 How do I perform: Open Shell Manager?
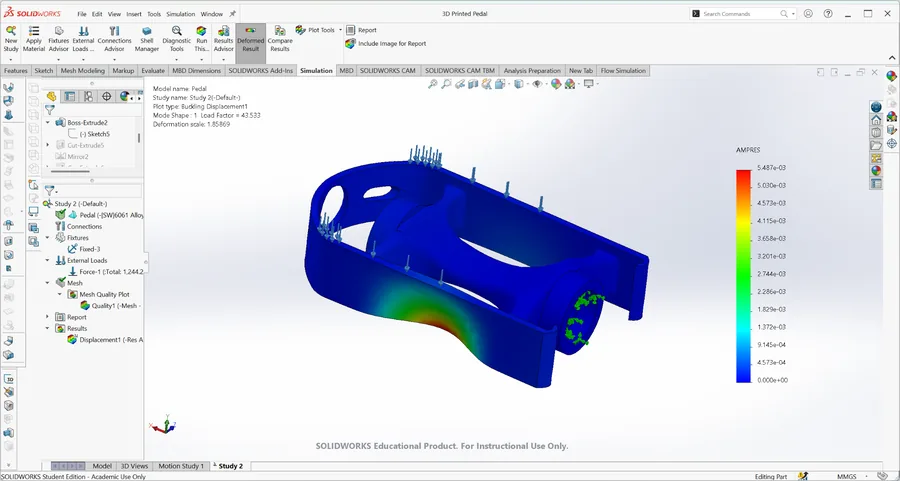click(x=147, y=39)
